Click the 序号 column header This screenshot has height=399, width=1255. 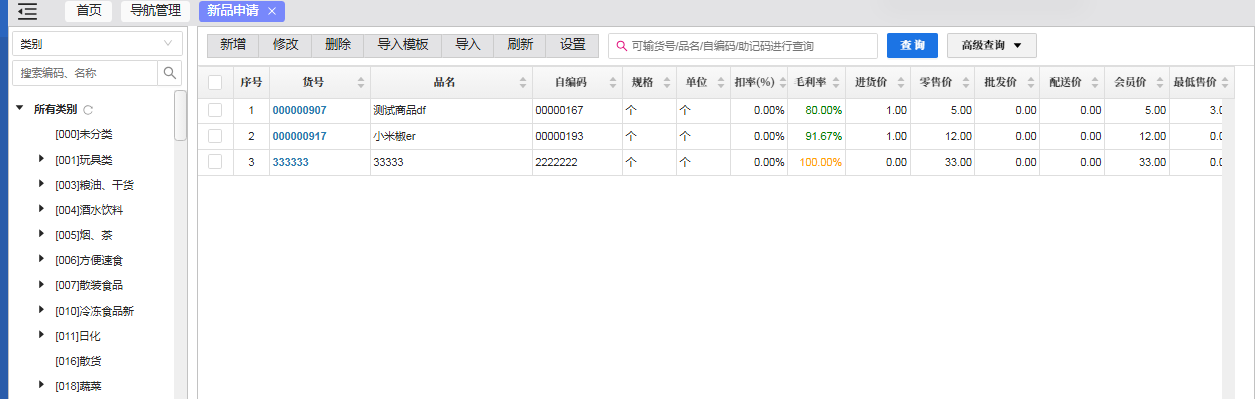click(251, 83)
